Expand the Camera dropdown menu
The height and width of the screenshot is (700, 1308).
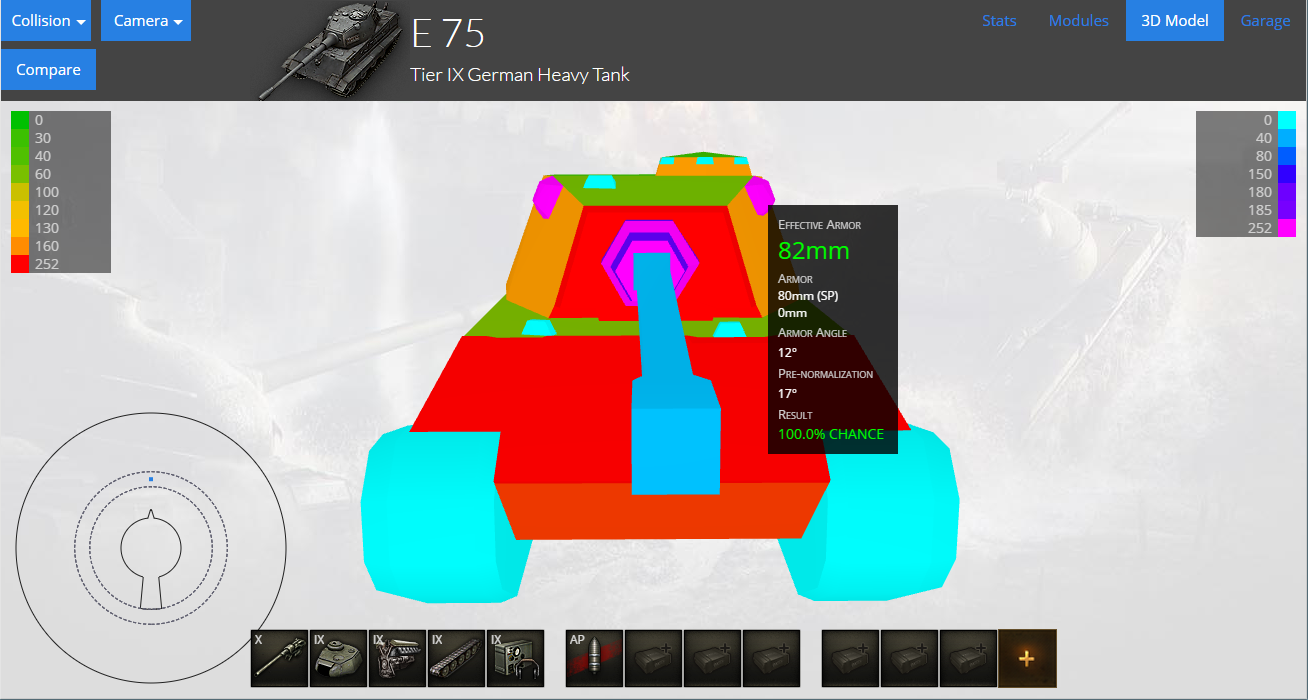[x=146, y=21]
